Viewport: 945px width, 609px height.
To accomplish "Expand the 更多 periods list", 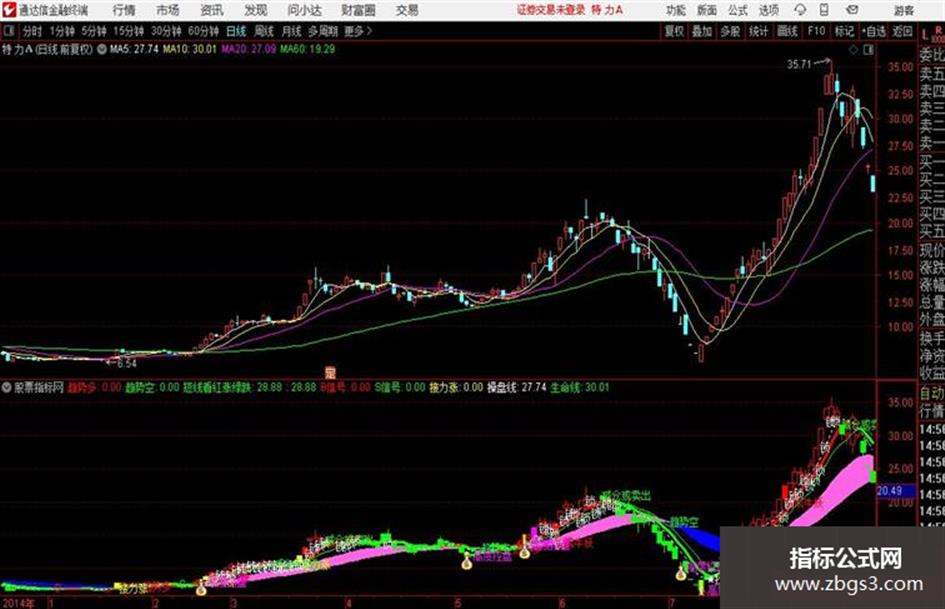I will [x=358, y=31].
